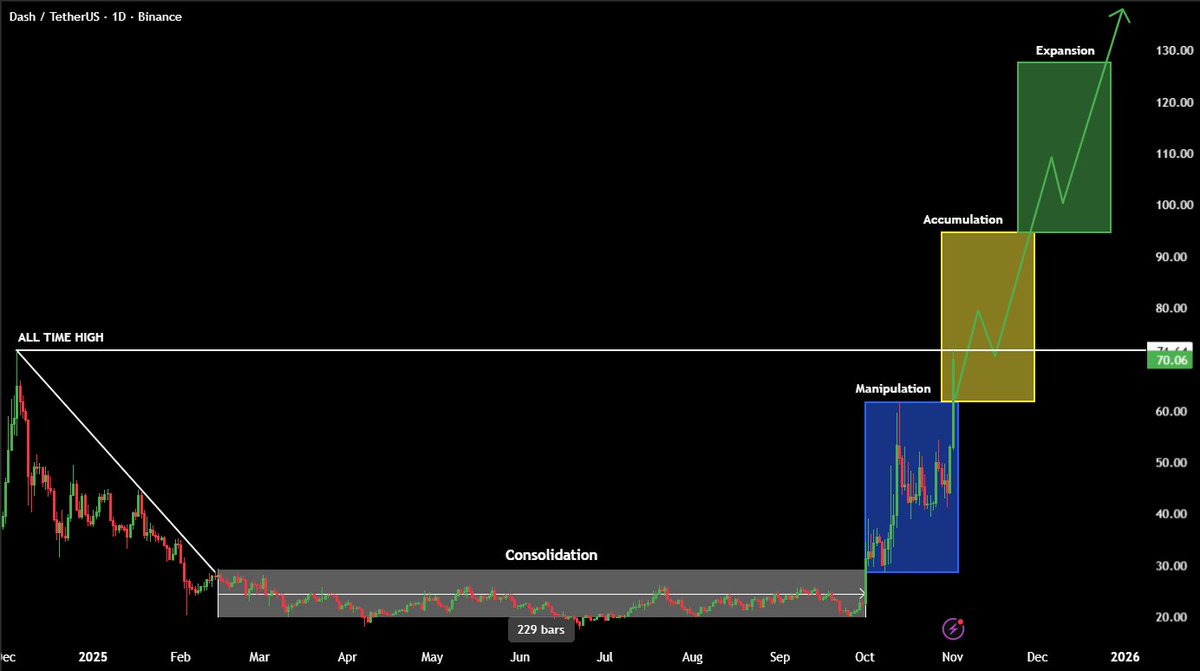Select the Manipulation text label
This screenshot has height=671, width=1200.
(892, 388)
